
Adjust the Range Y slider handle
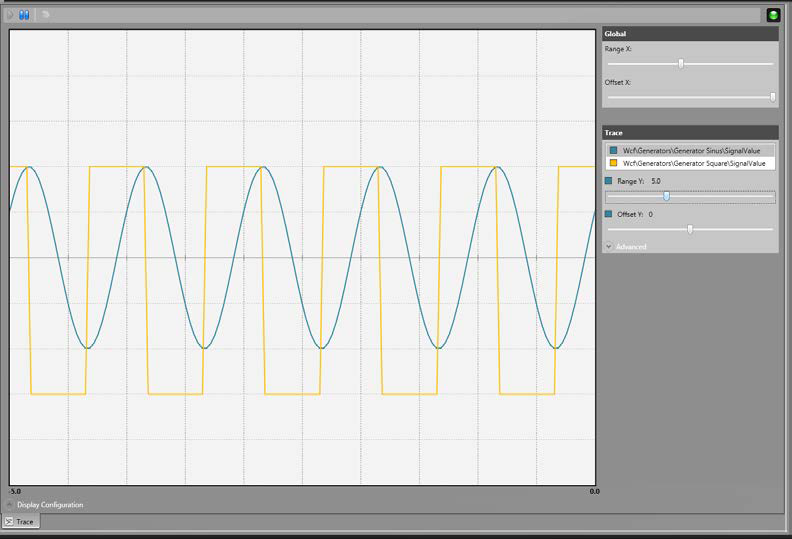pos(667,197)
